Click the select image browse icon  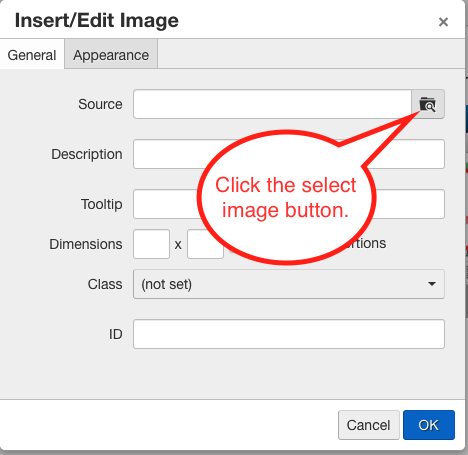428,104
